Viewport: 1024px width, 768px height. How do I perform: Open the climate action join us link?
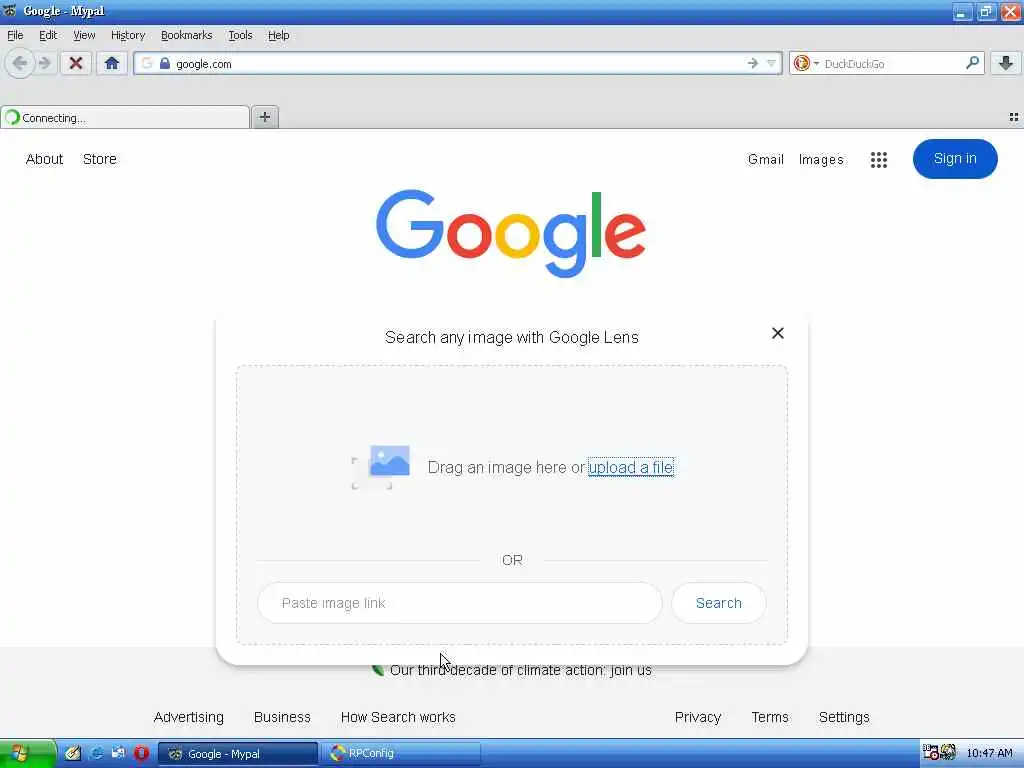coord(520,670)
